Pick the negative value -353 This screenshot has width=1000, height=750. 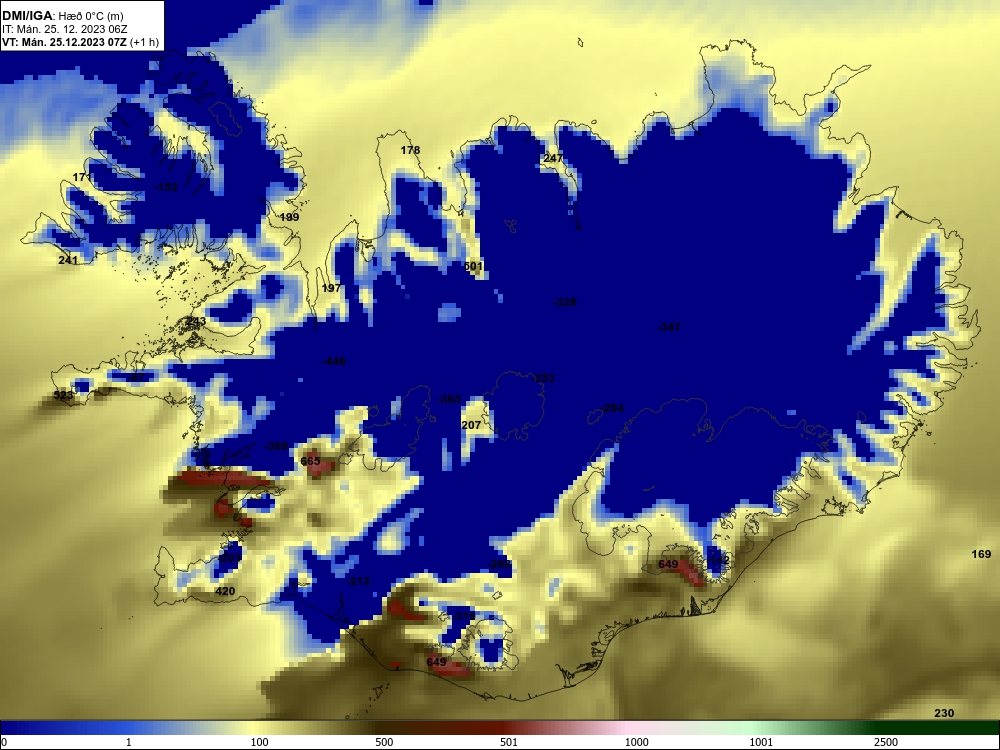tap(543, 378)
